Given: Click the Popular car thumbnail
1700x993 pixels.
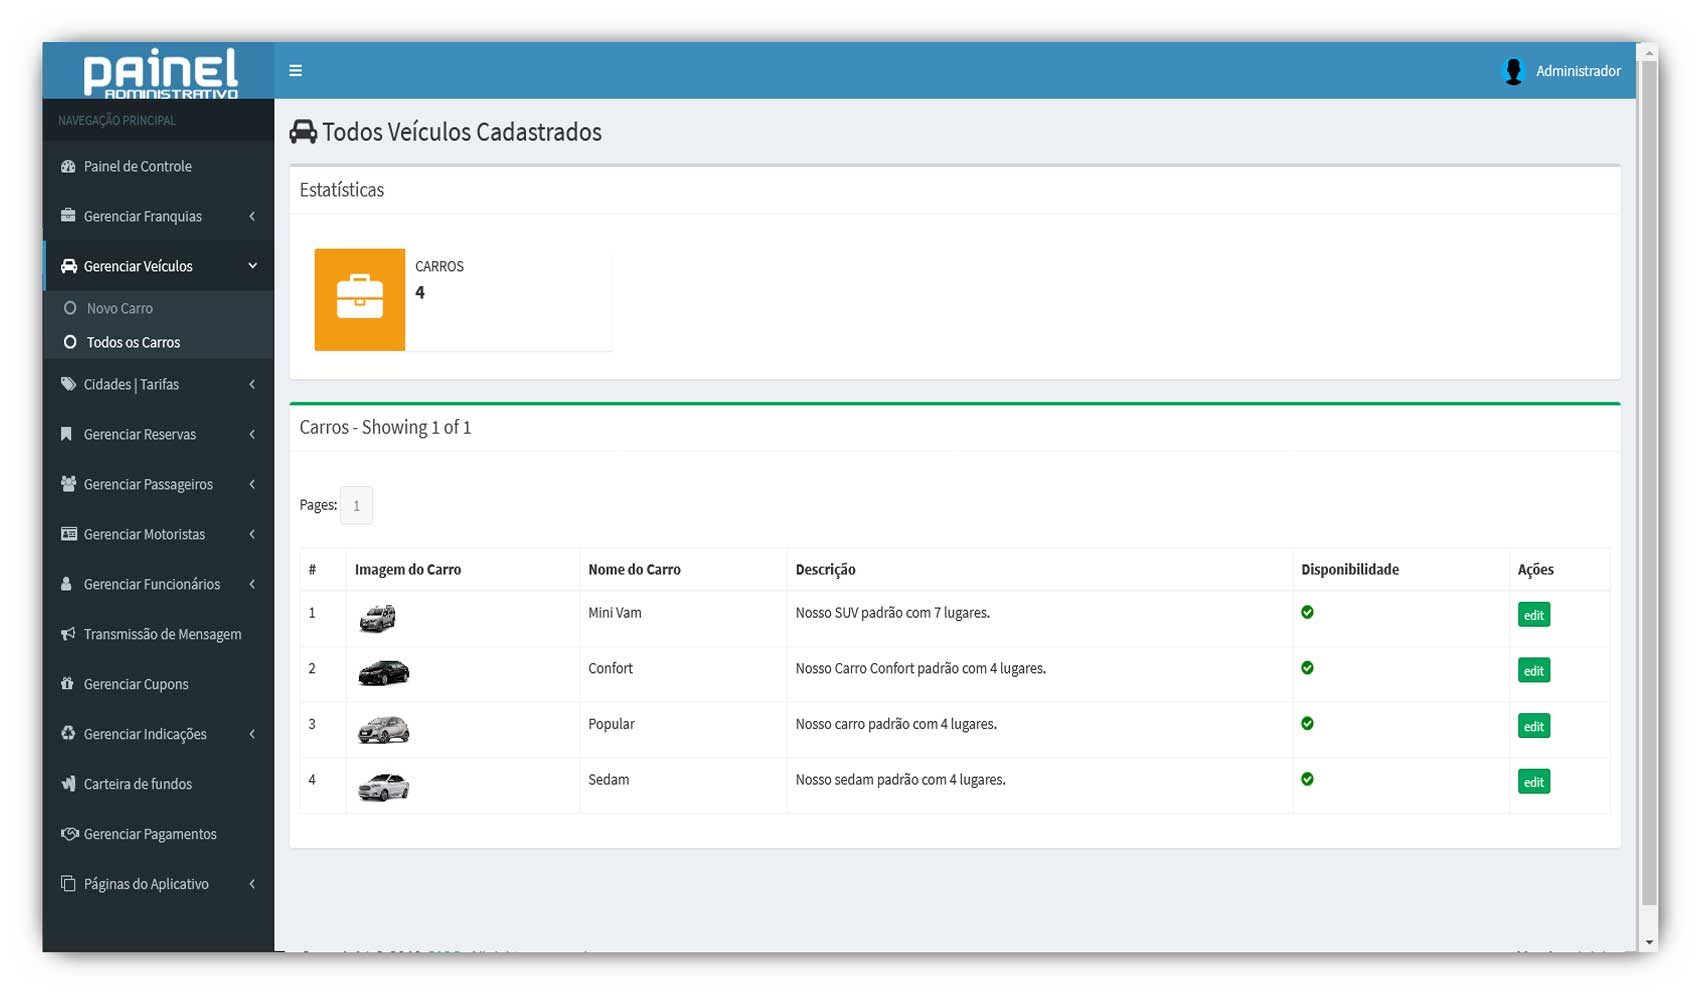Looking at the screenshot, I should (384, 729).
